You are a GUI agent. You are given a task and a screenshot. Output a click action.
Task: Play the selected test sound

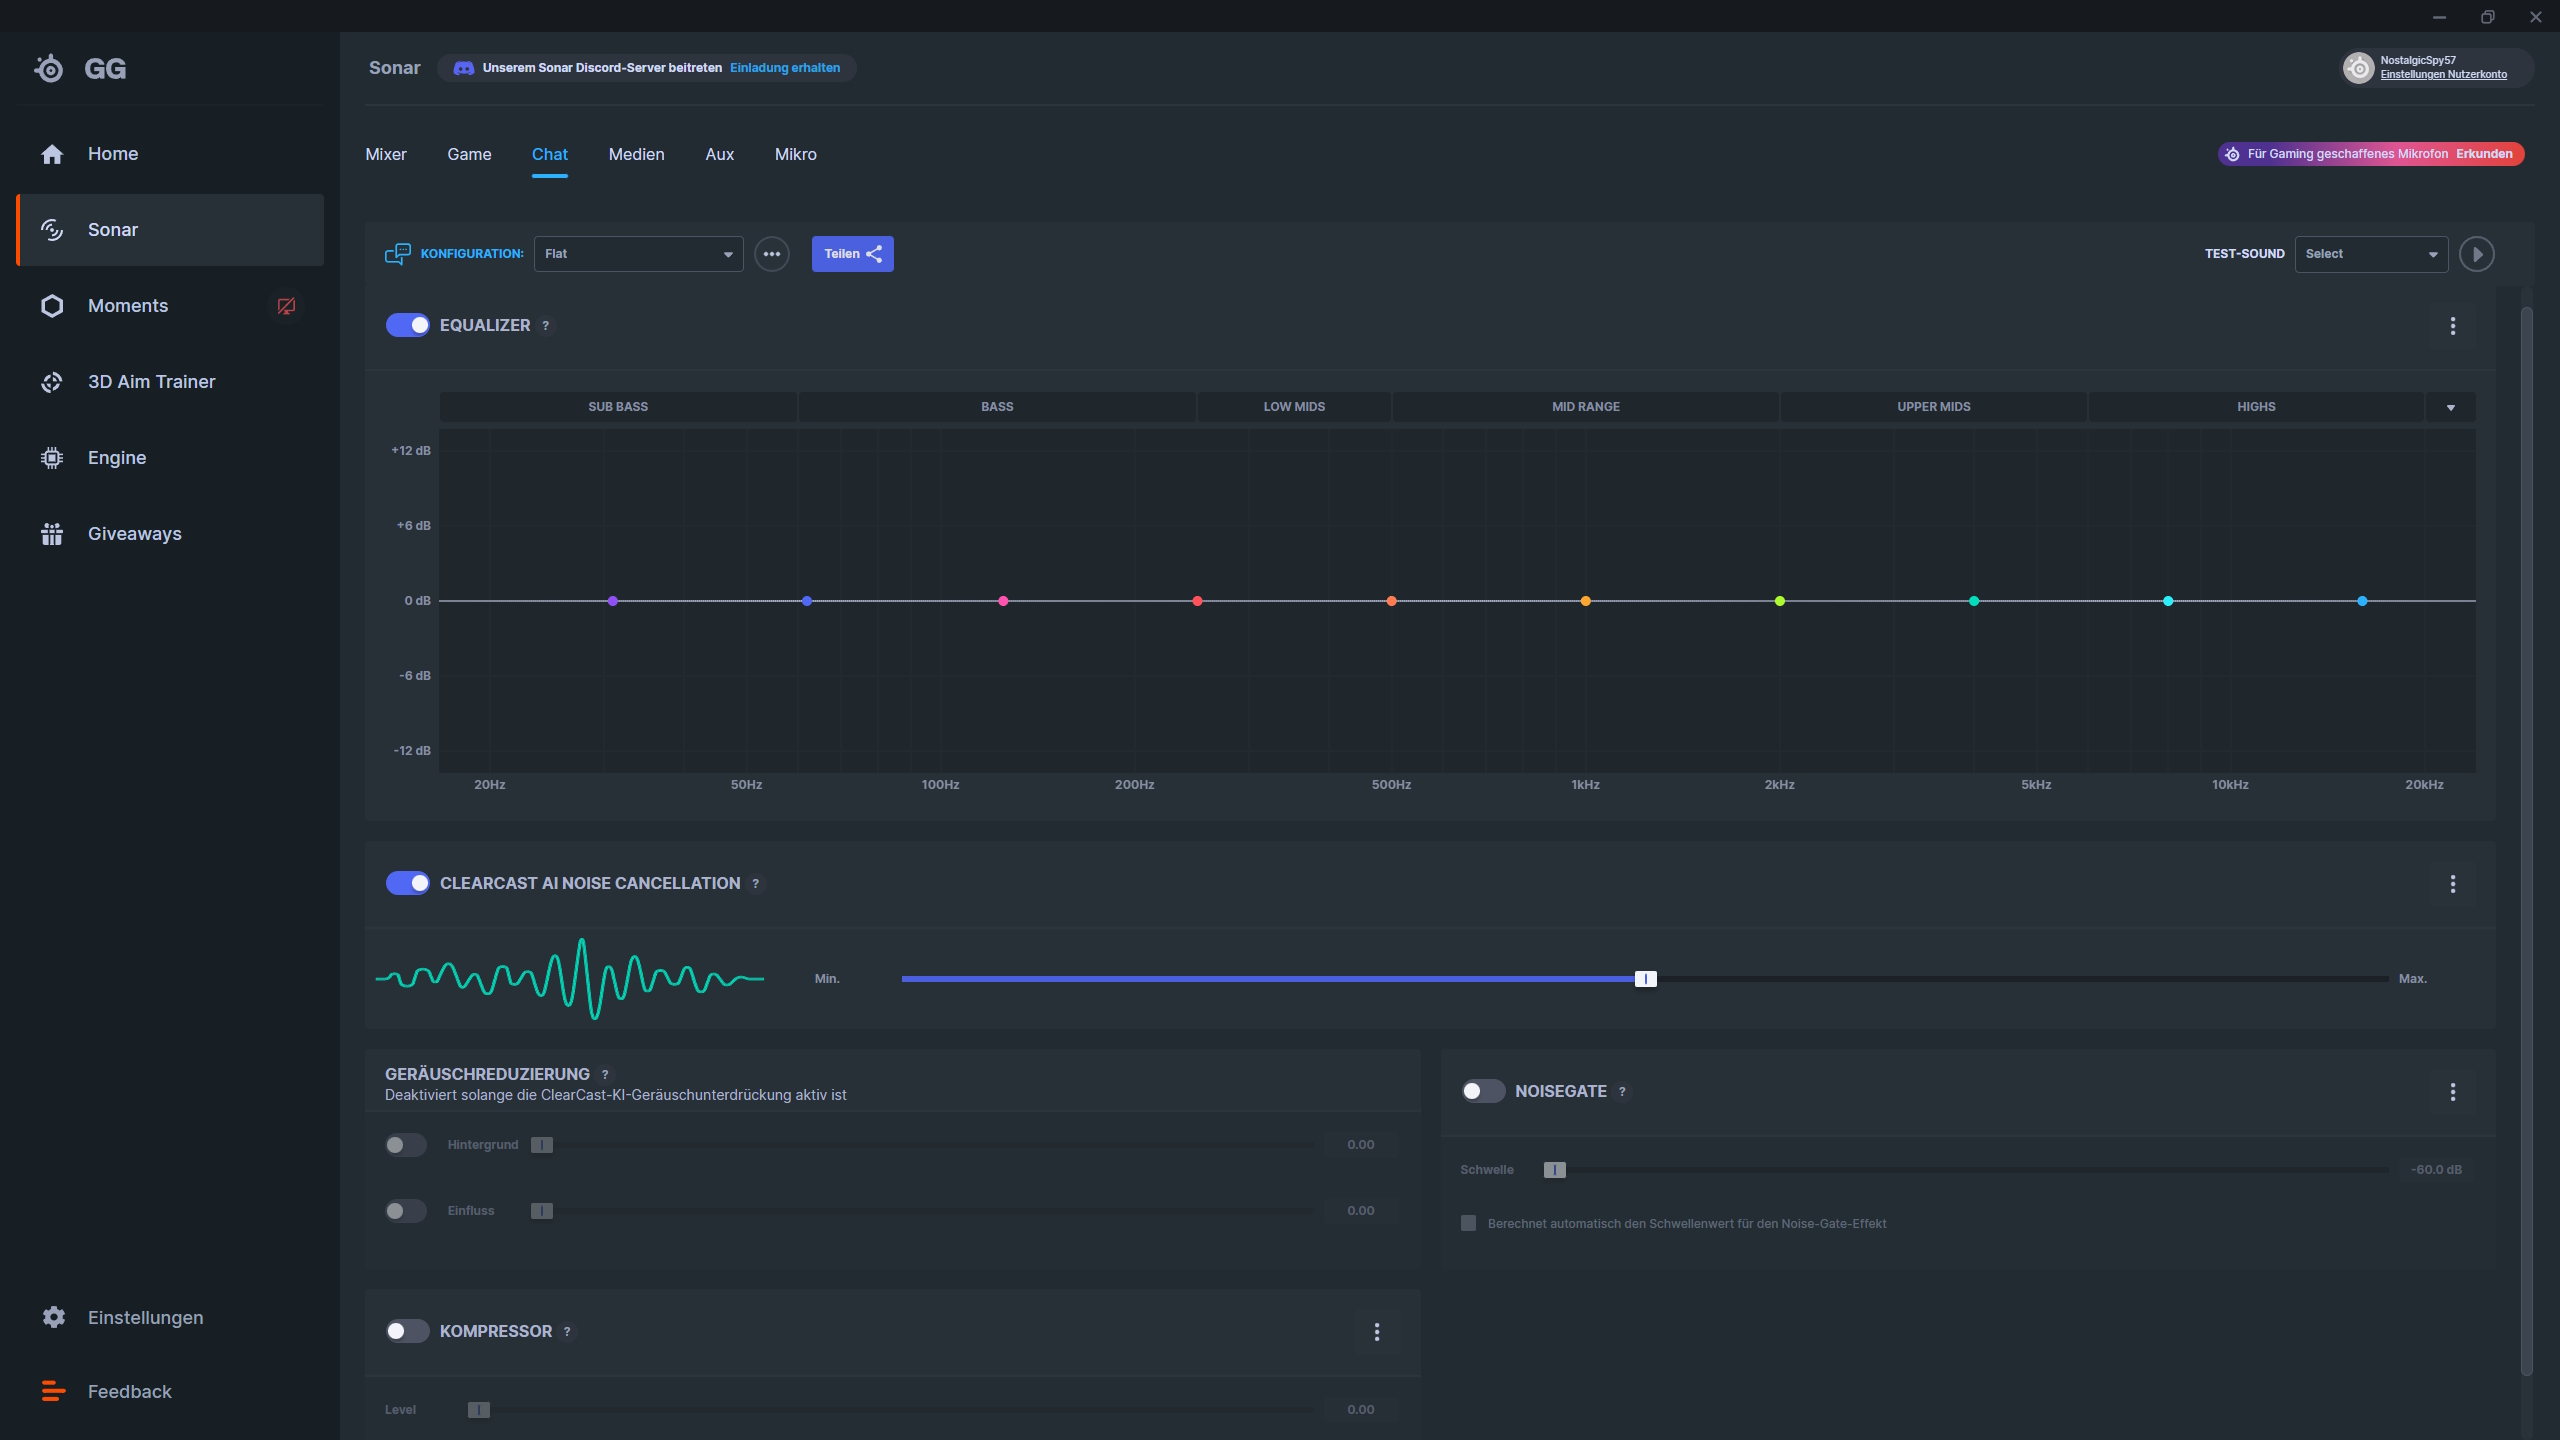pos(2476,254)
